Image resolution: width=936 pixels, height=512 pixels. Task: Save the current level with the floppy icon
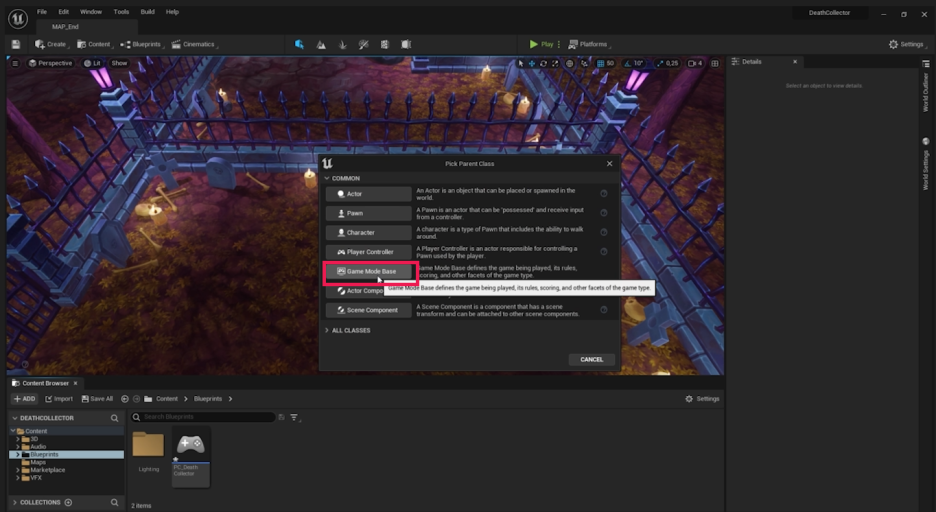[16, 44]
